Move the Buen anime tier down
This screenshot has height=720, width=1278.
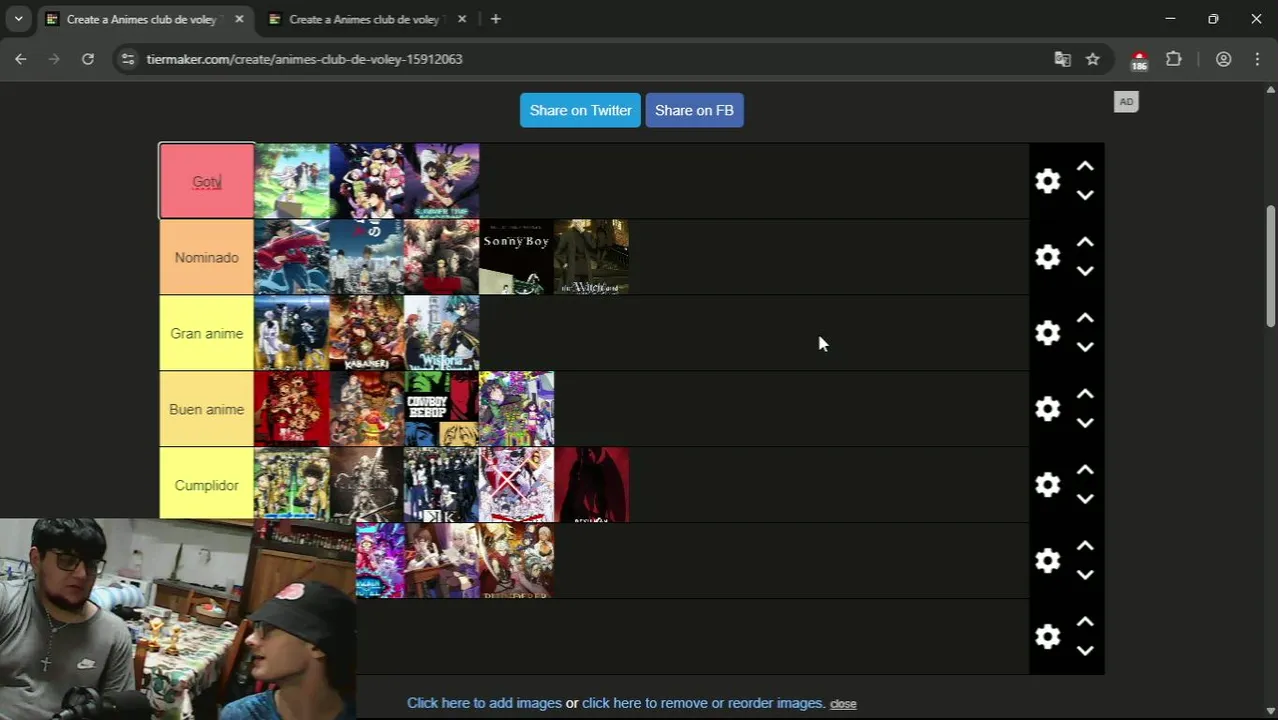pos(1085,423)
